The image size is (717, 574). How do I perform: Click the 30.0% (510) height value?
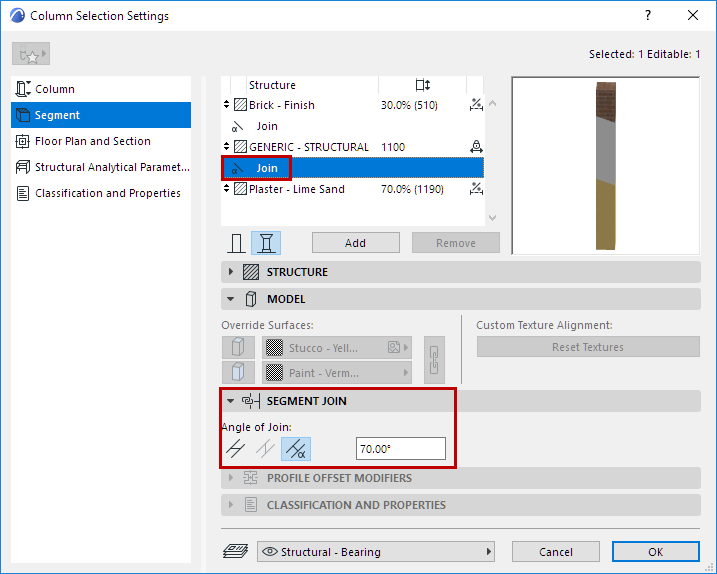(409, 105)
